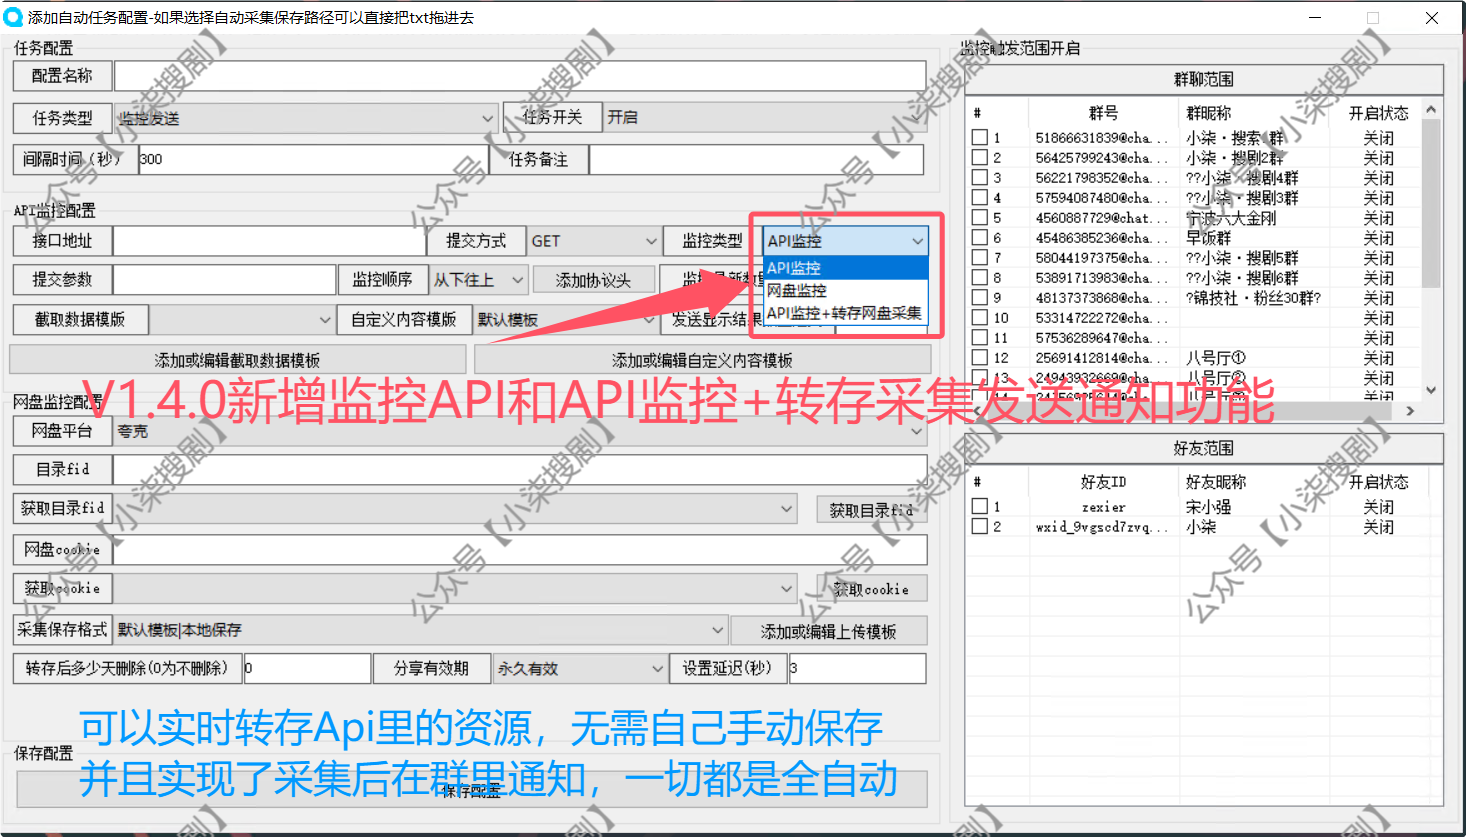Click the 转存后多少天删除 field showing 0
This screenshot has width=1466, height=837.
click(x=306, y=668)
